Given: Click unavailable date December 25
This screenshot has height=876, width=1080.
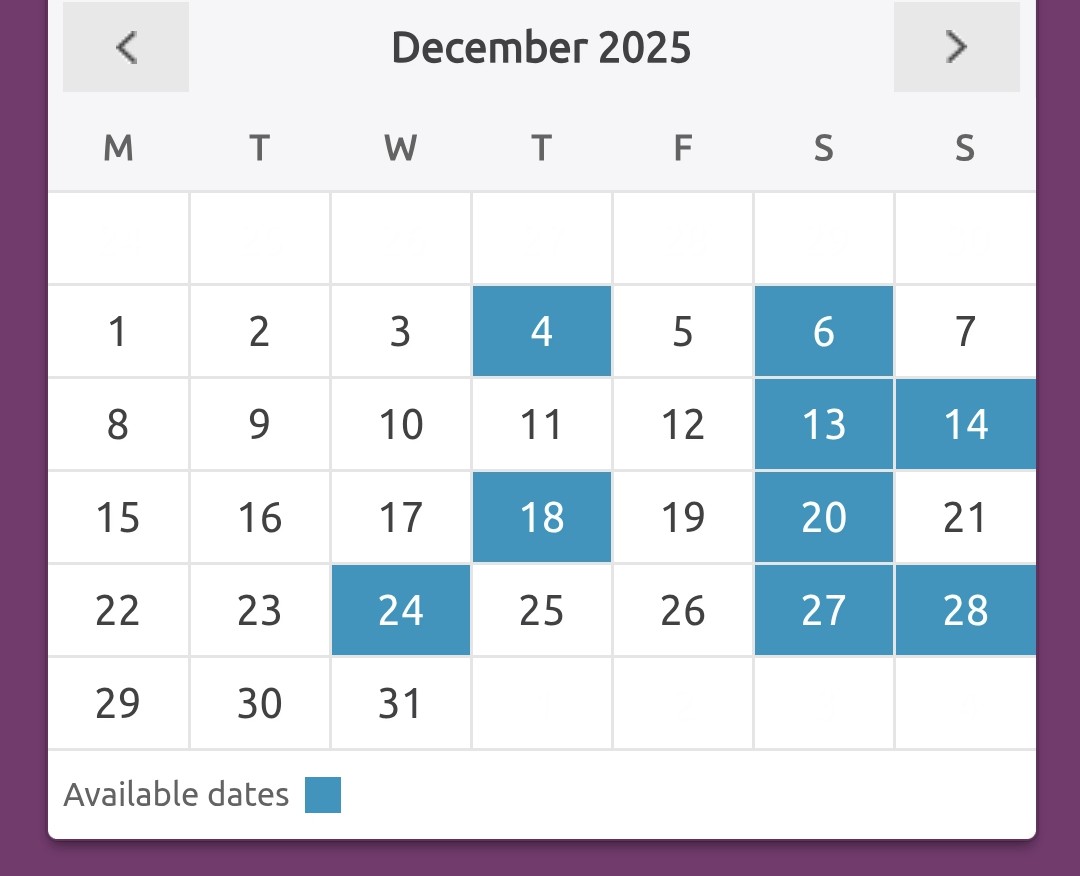Looking at the screenshot, I should [541, 610].
